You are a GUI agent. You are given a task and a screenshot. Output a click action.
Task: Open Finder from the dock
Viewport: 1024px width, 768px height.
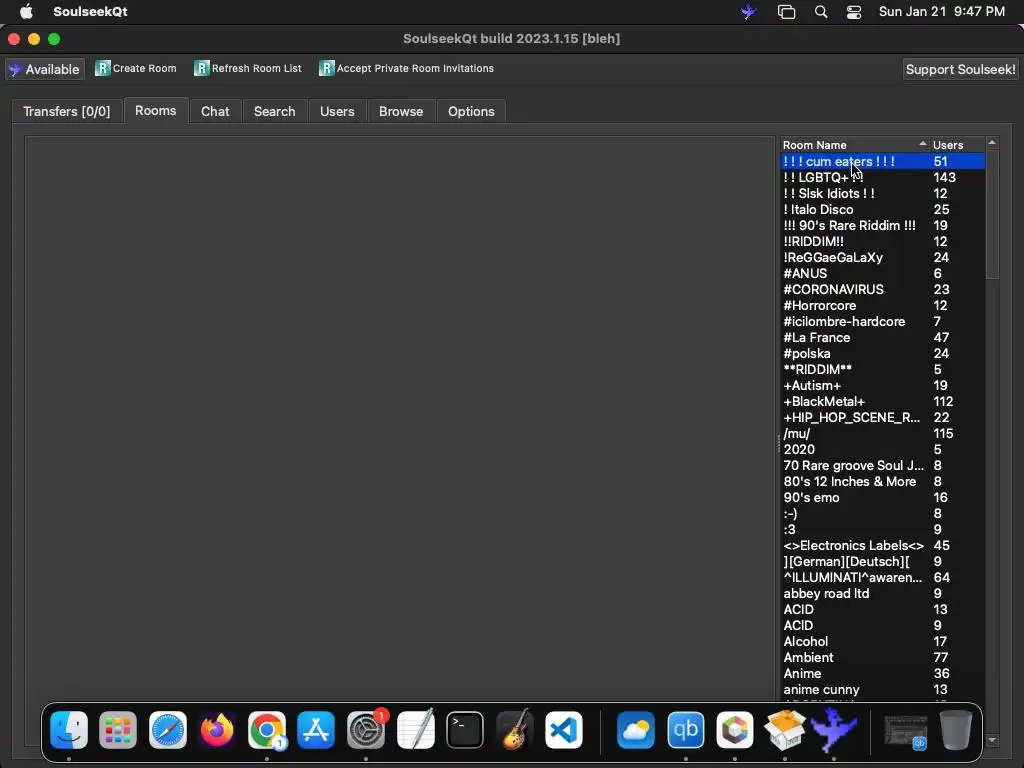click(x=69, y=729)
